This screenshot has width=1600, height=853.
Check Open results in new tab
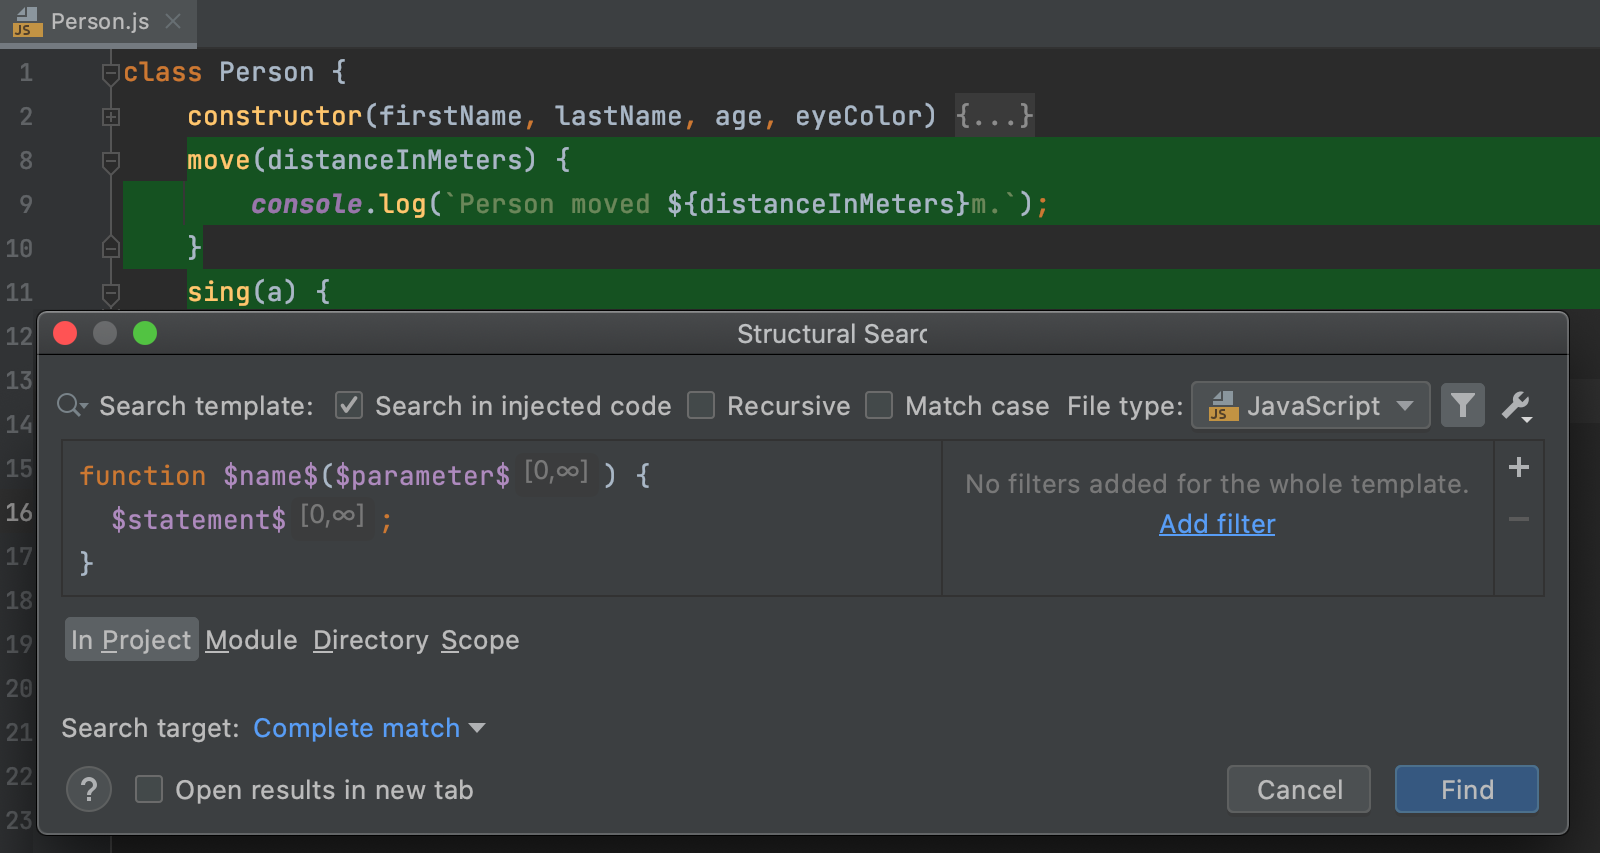pos(149,790)
